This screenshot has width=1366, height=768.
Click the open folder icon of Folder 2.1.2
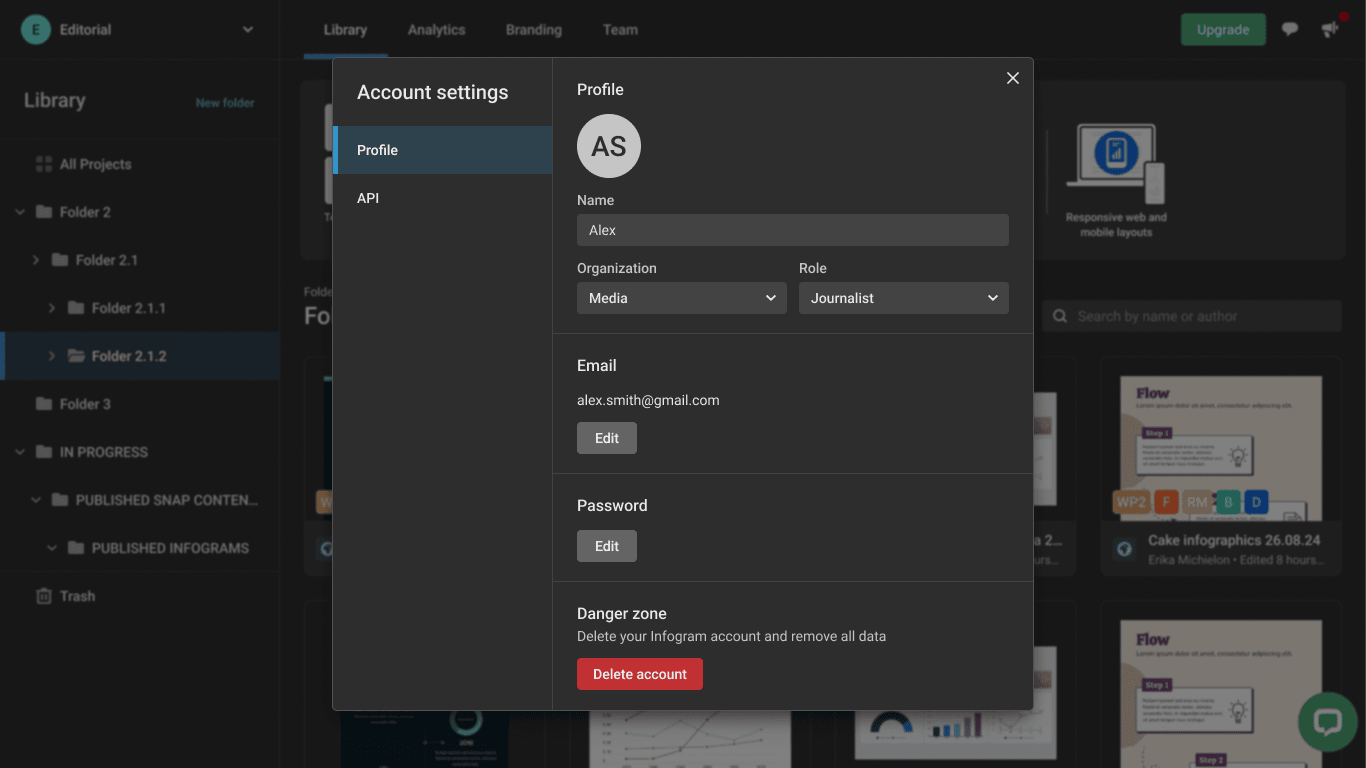click(76, 356)
